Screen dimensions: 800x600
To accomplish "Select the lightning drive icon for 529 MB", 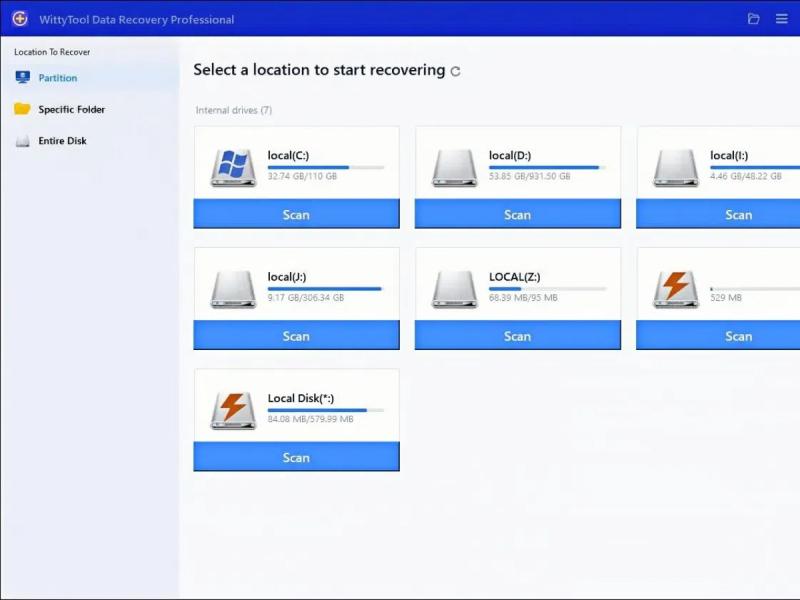I will pyautogui.click(x=676, y=289).
